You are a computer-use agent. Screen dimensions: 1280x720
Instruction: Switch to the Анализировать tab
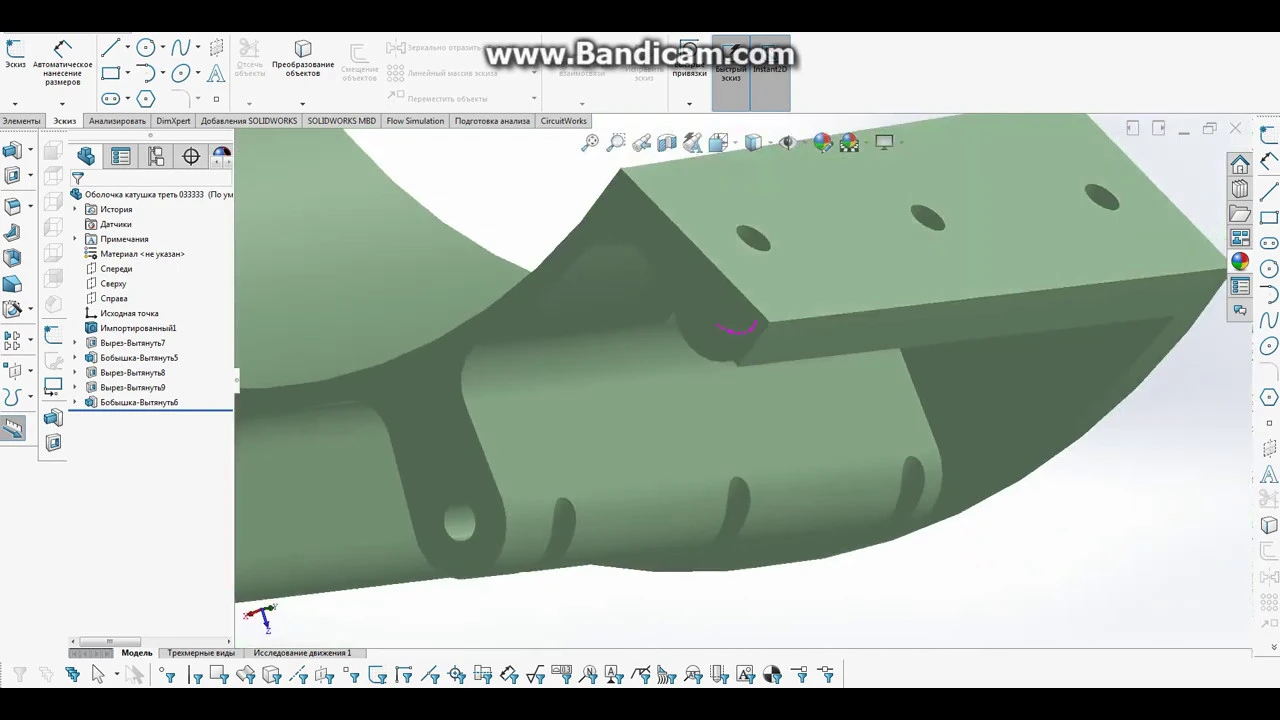(117, 121)
